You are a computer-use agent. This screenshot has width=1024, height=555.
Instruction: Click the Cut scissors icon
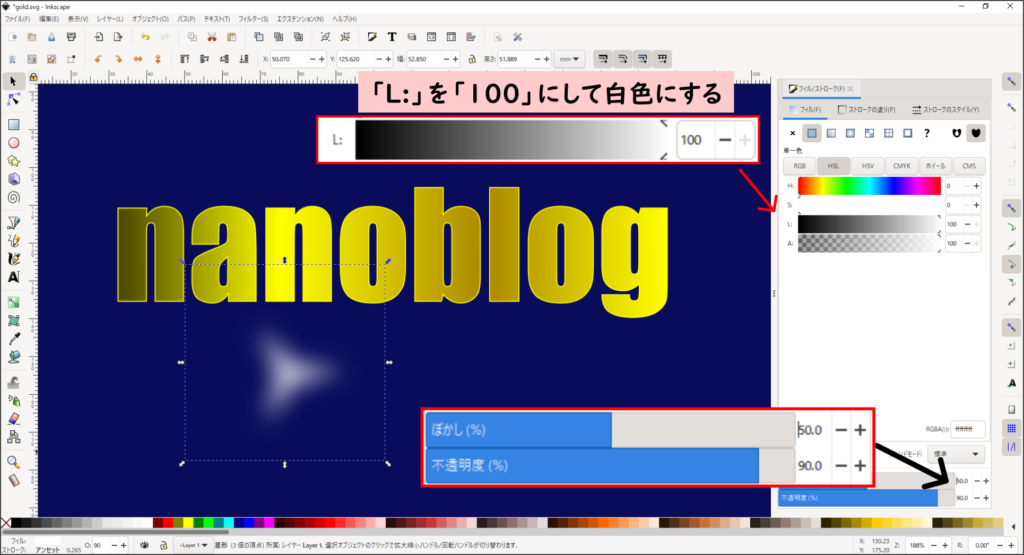click(212, 38)
